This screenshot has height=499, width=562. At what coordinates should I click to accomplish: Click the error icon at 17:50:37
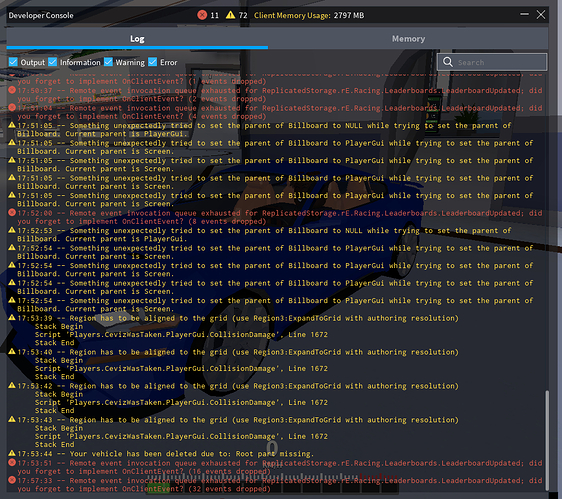(12, 90)
